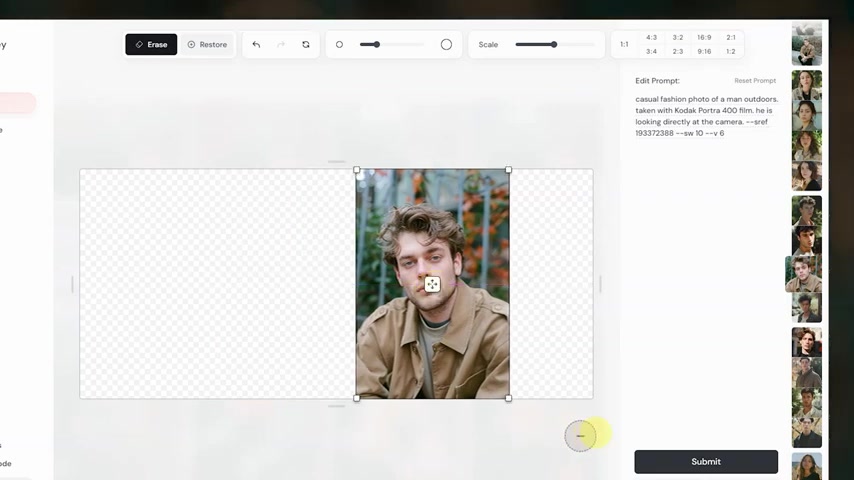Select the Erase tool
Image resolution: width=854 pixels, height=480 pixels.
tap(151, 45)
